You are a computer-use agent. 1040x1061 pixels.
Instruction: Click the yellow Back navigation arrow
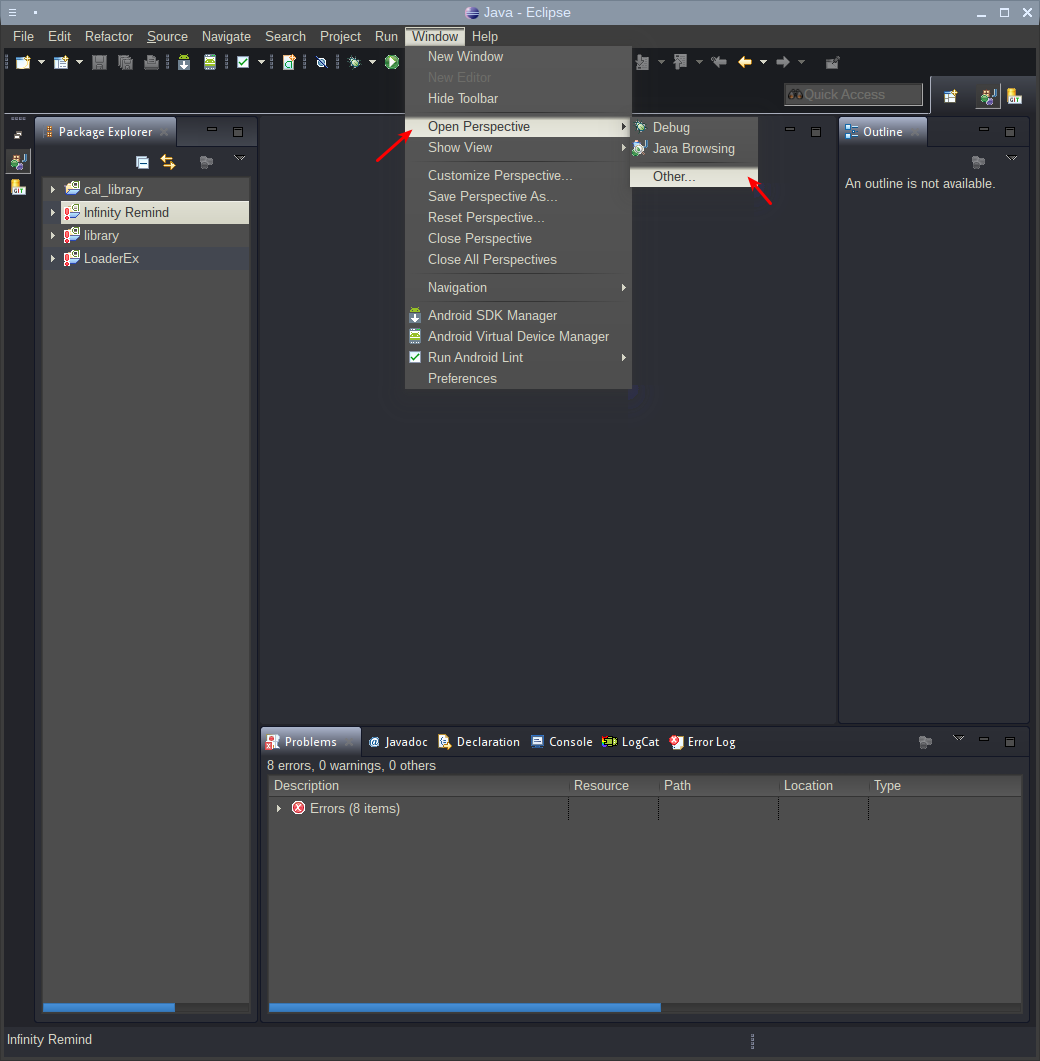[x=745, y=62]
